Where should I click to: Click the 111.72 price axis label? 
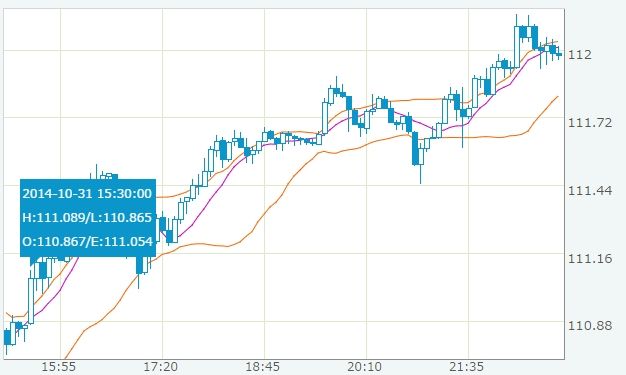tap(590, 123)
